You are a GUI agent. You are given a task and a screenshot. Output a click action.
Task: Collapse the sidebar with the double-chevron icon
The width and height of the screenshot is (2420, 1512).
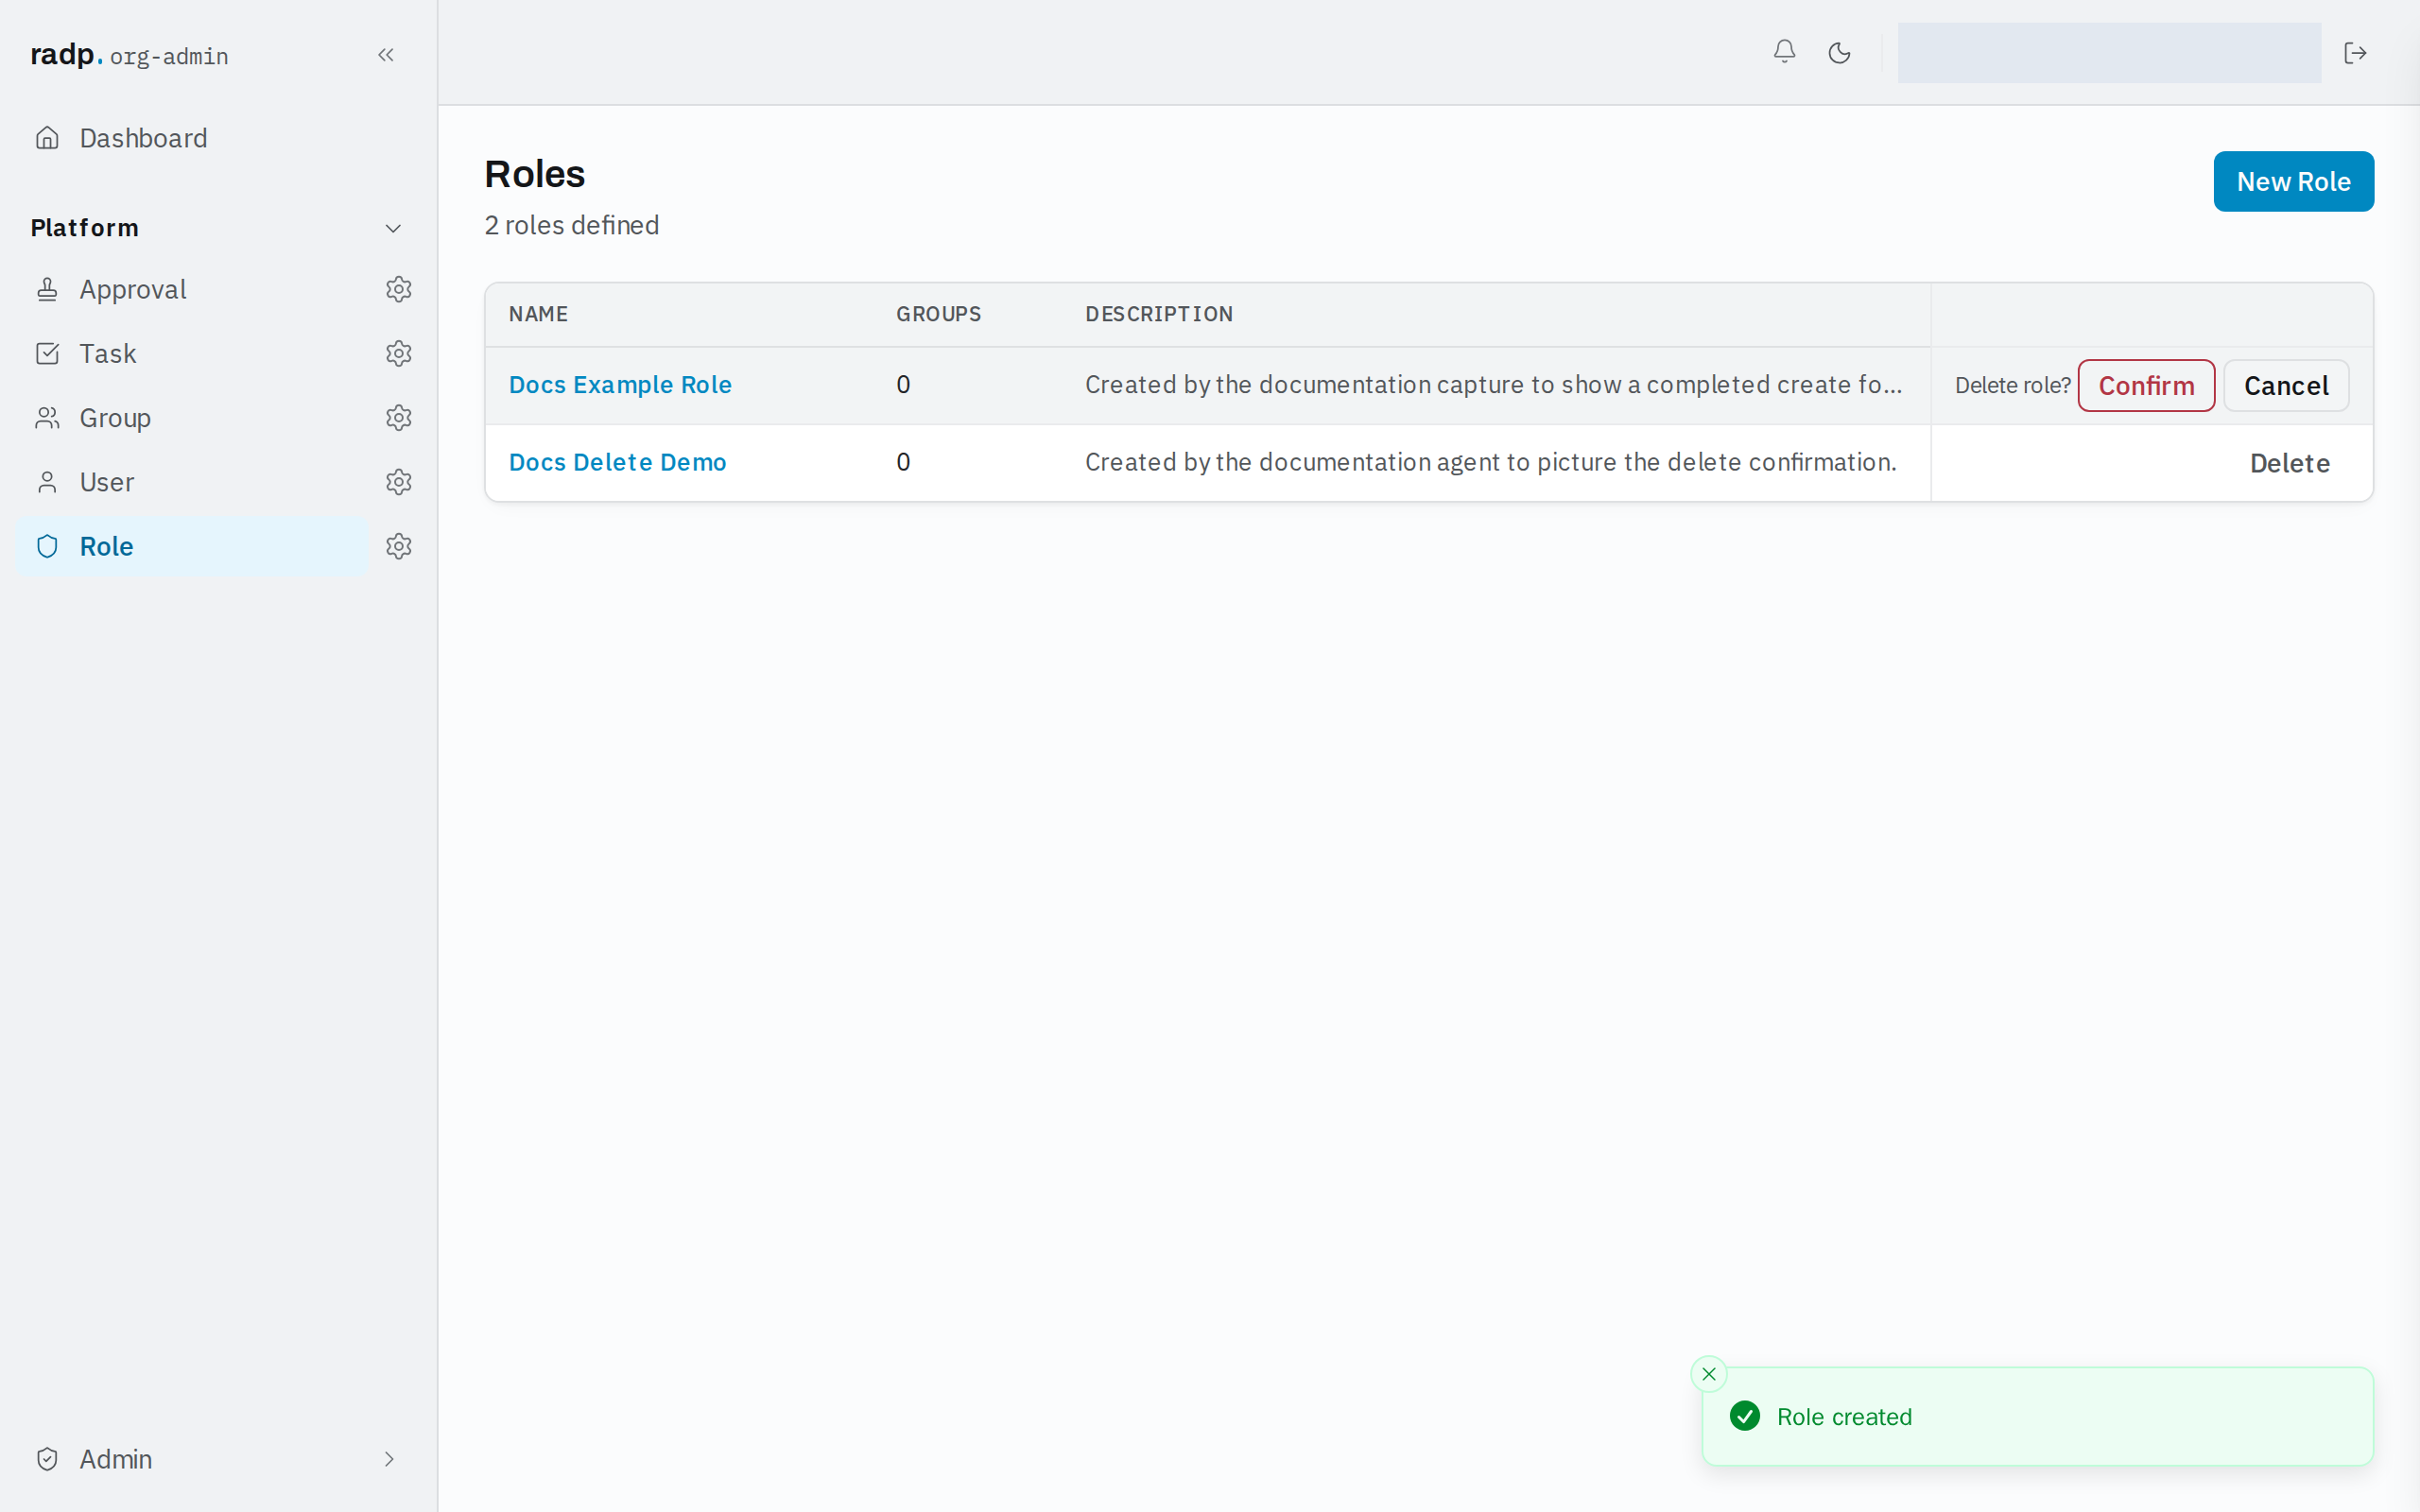click(x=386, y=55)
